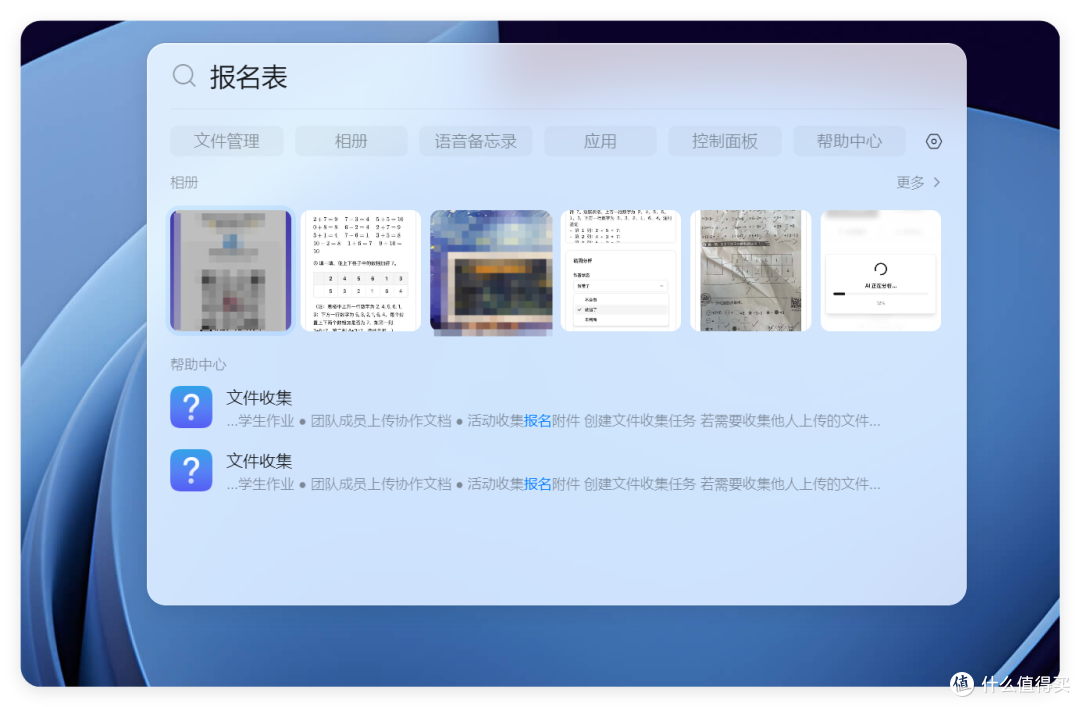This screenshot has width=1080, height=707.
Task: Select the 相册 filter tab
Action: pyautogui.click(x=351, y=141)
